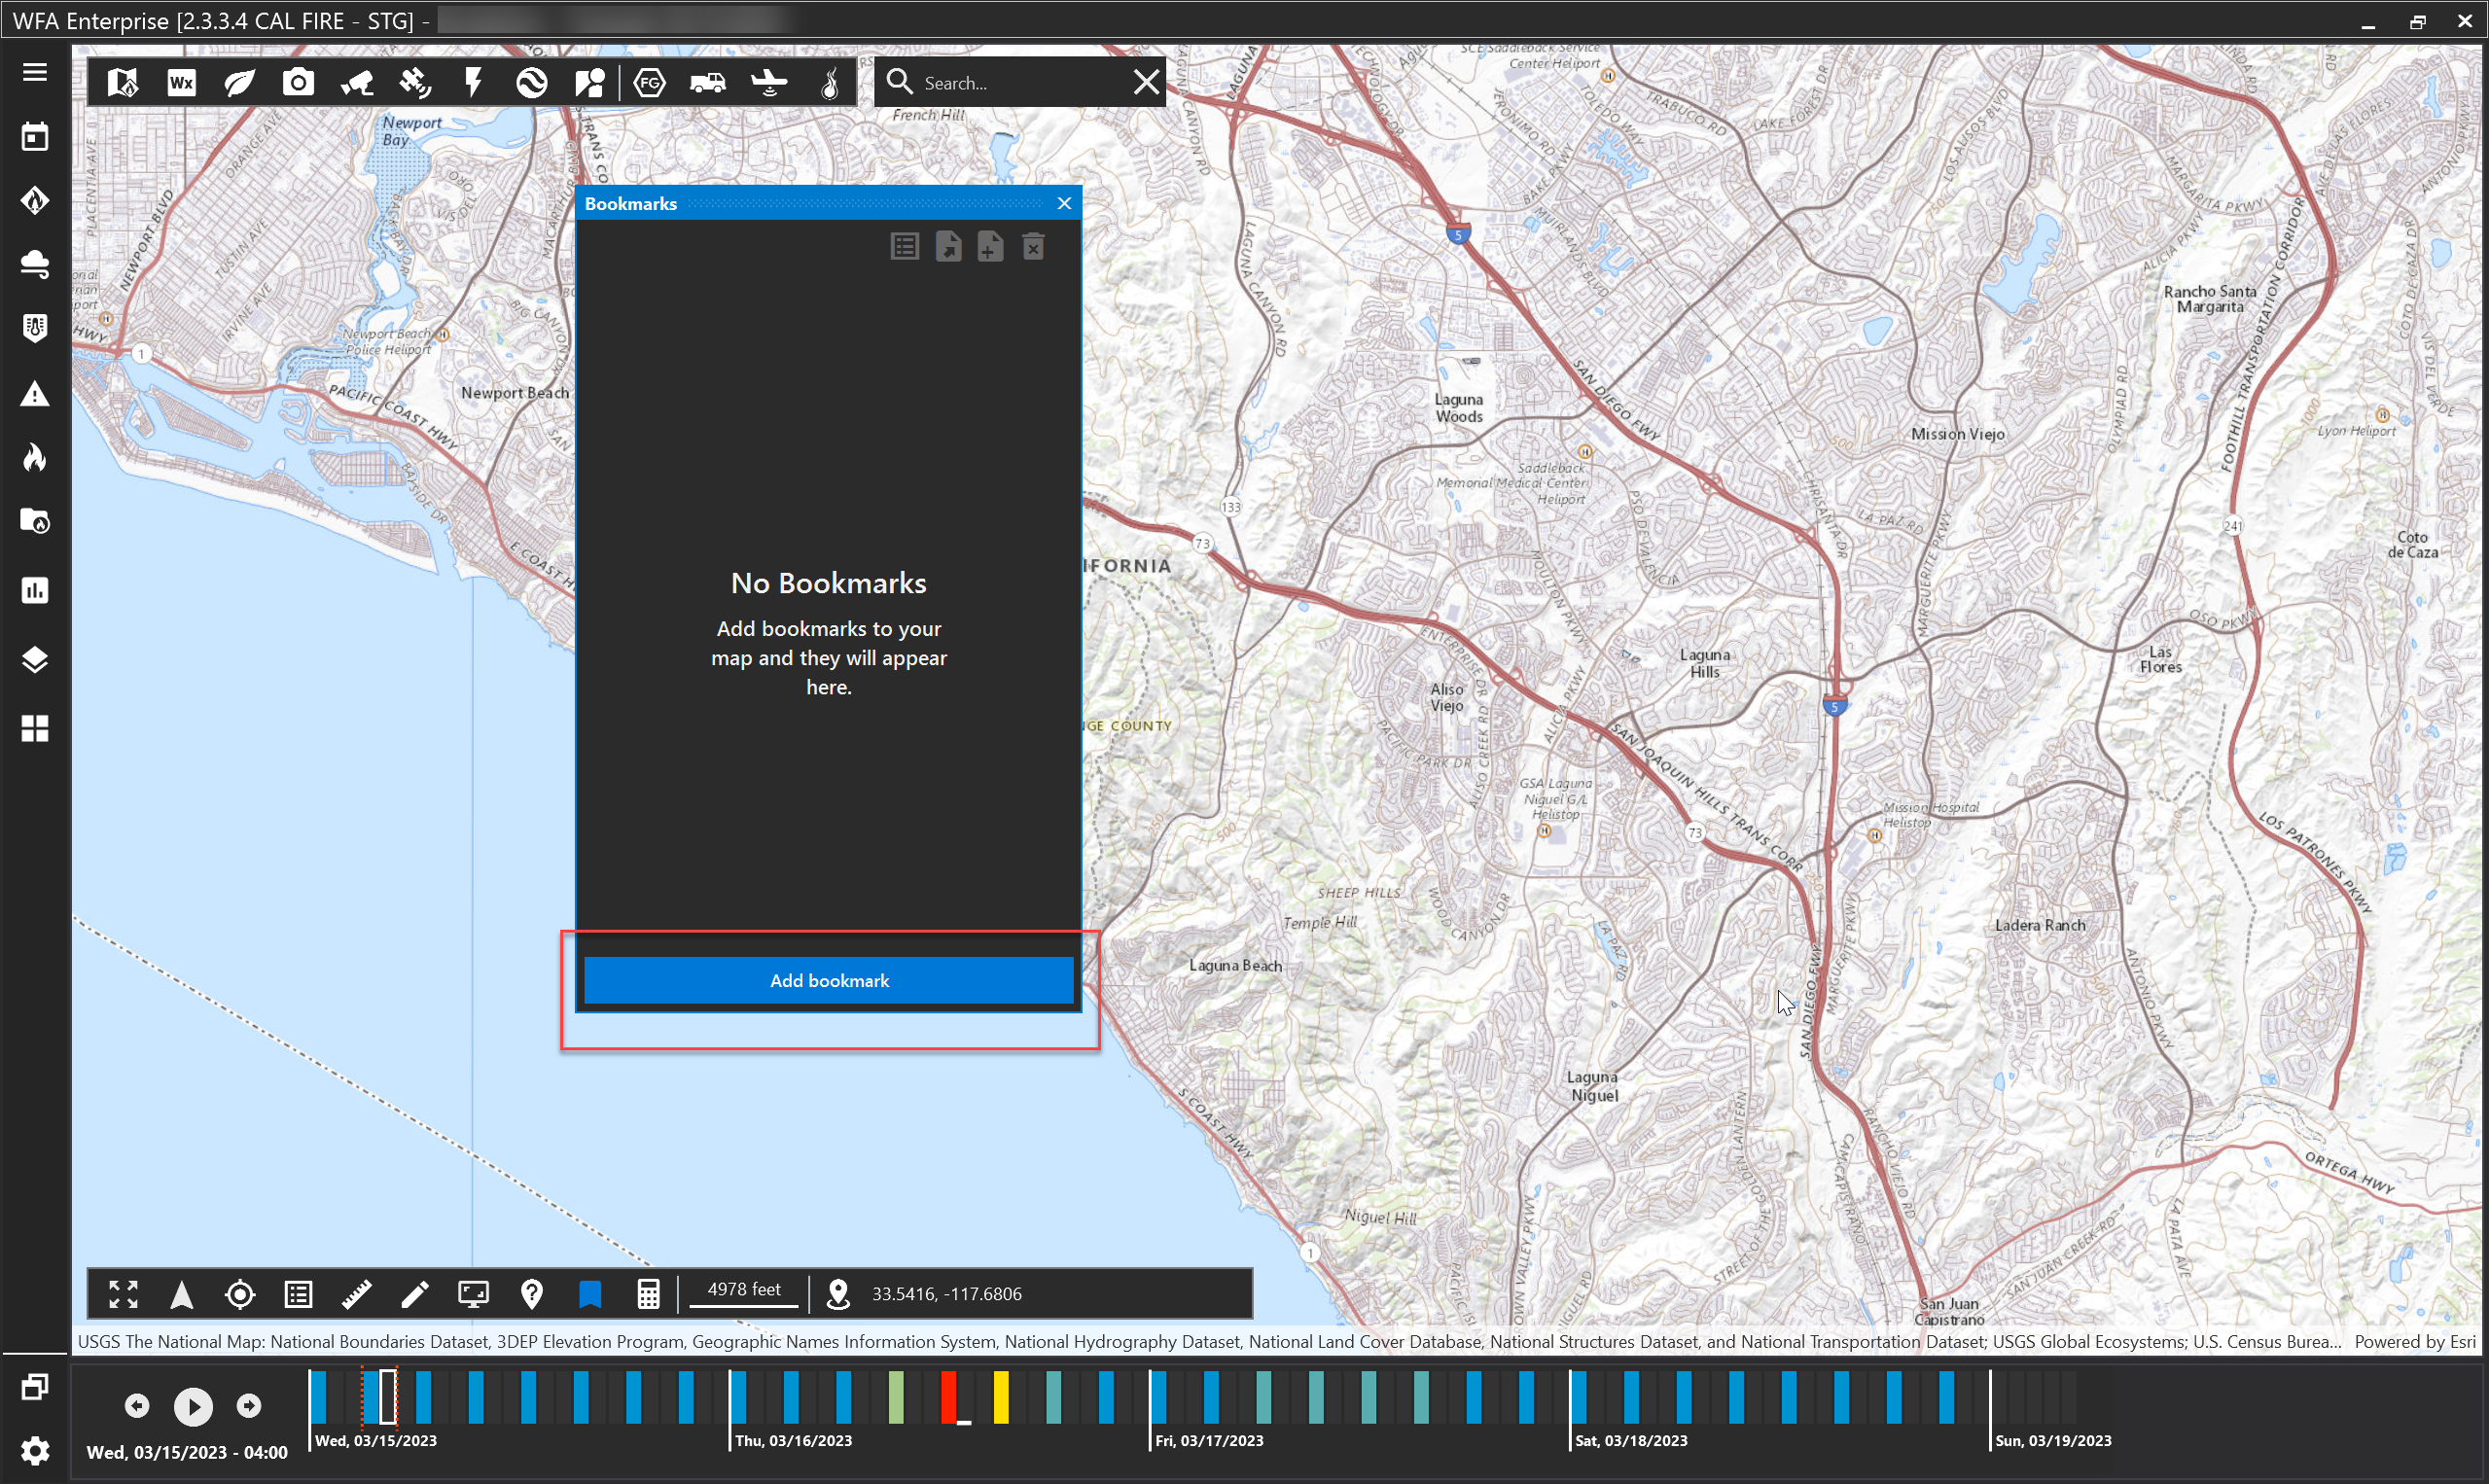Open the calculator tool icon
This screenshot has height=1484, width=2489.
click(648, 1294)
